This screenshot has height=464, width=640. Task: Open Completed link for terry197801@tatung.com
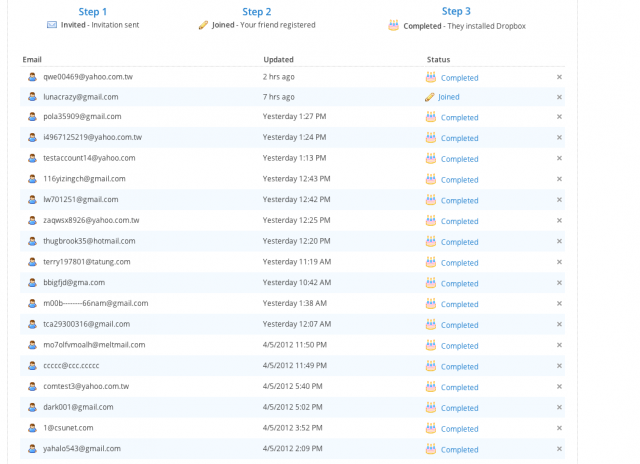[459, 263]
